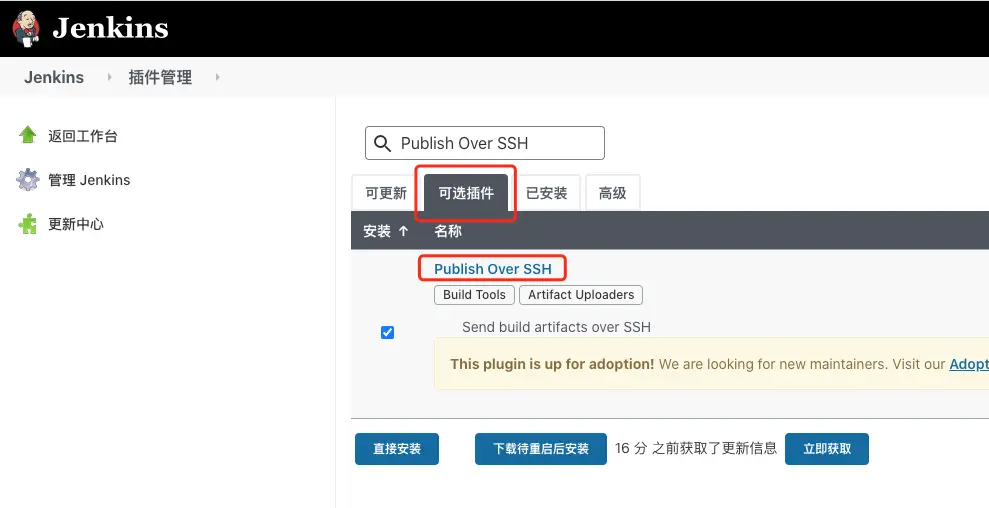Image resolution: width=989 pixels, height=508 pixels.
Task: Click 'Send build artifacts over SSH' text
Action: [x=556, y=327]
